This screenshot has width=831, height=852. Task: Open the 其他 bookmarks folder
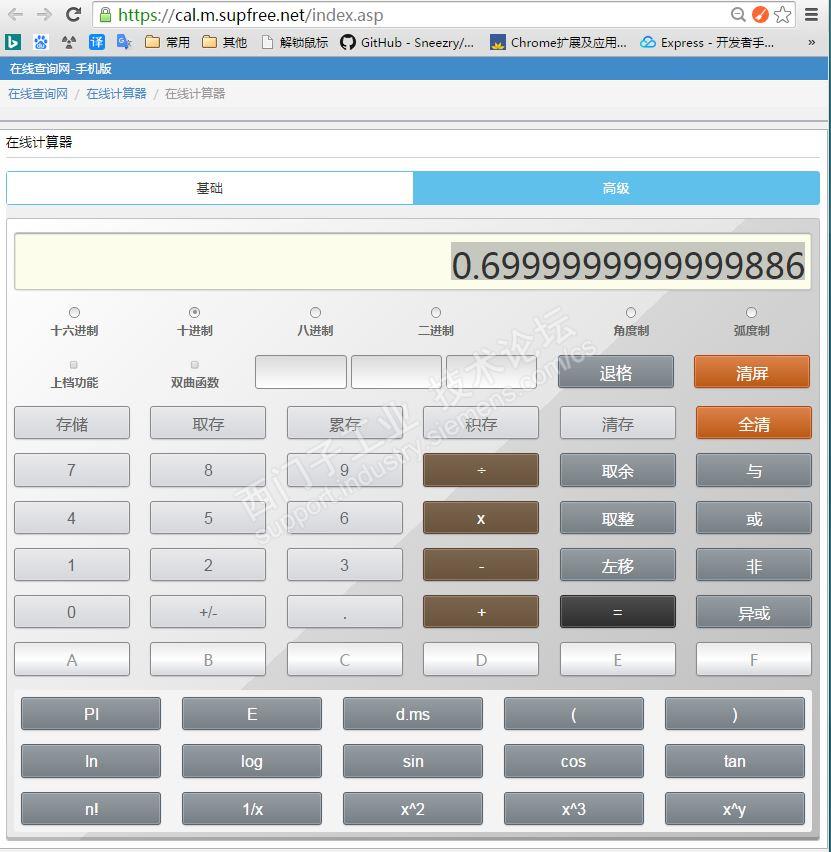coord(224,42)
